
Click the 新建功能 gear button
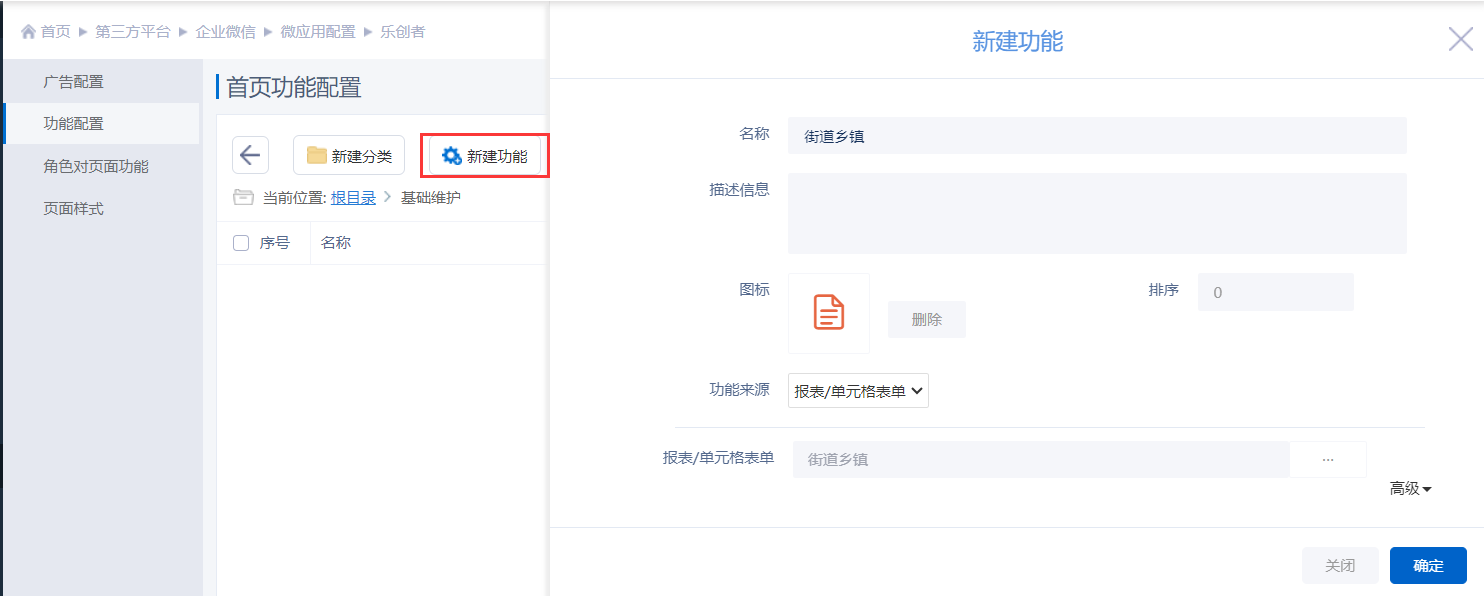coord(485,156)
